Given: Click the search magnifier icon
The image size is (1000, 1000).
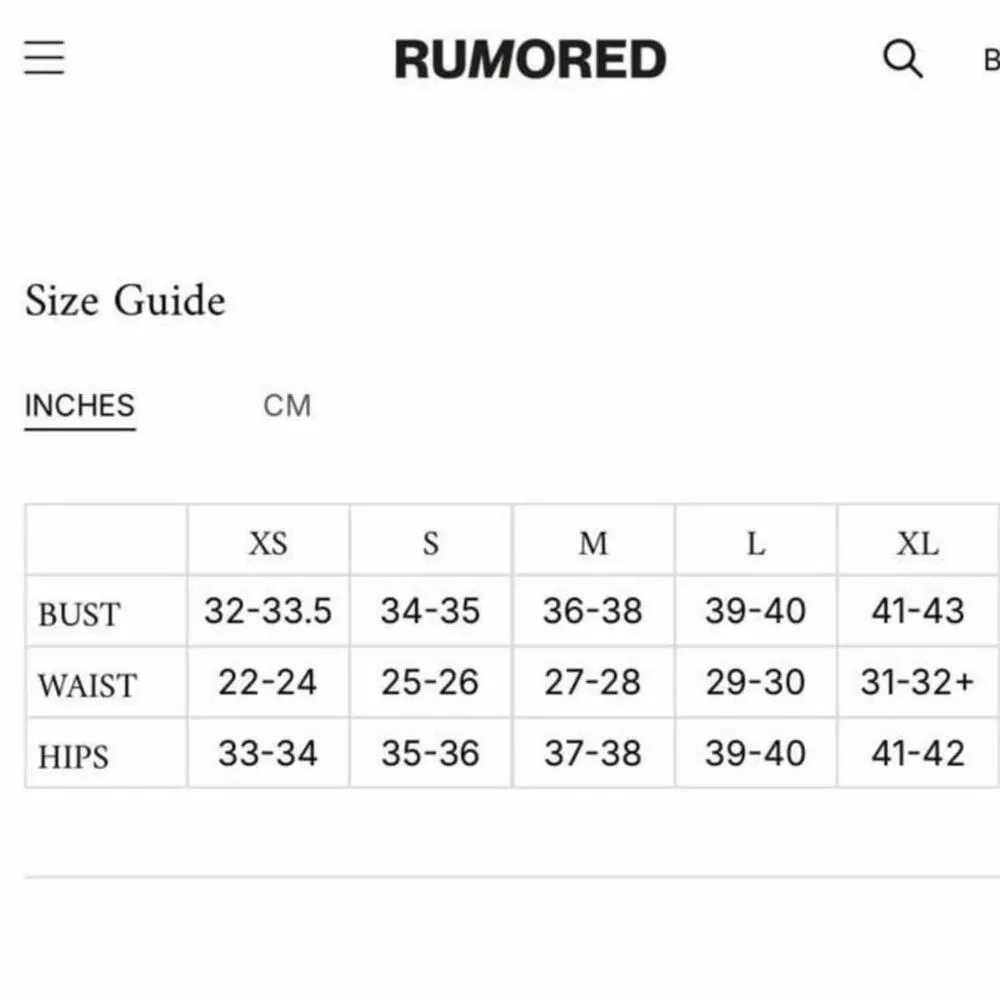Looking at the screenshot, I should pyautogui.click(x=902, y=59).
